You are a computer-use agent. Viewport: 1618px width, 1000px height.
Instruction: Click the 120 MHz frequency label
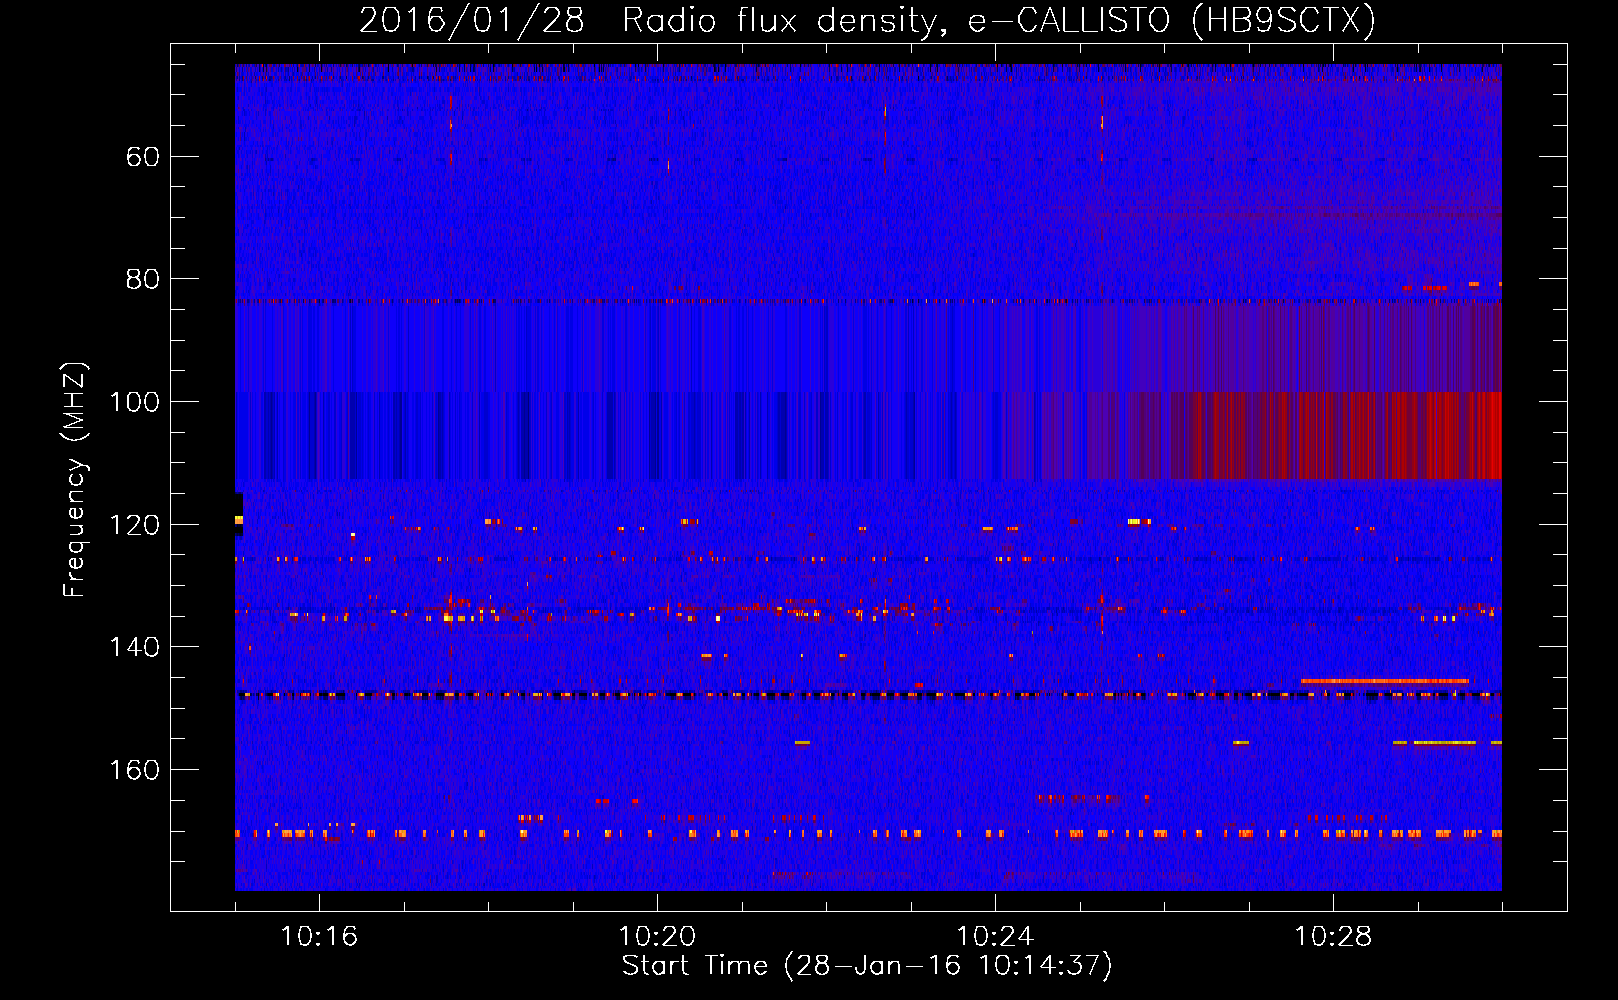(x=134, y=525)
